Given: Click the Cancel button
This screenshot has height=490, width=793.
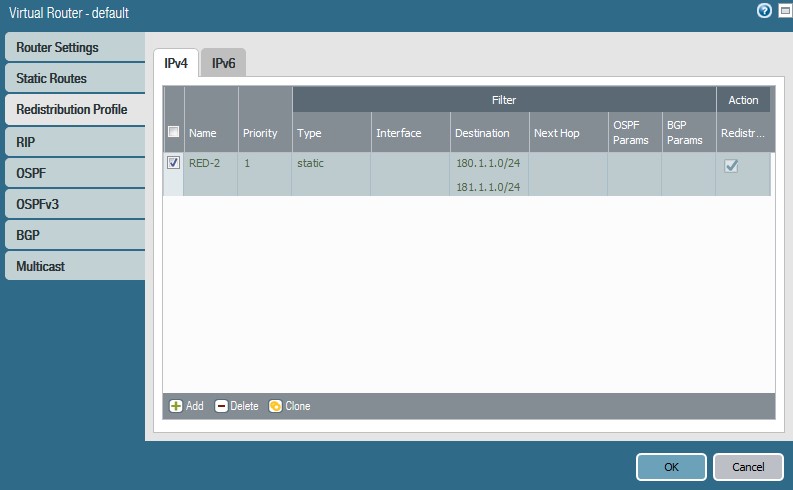Looking at the screenshot, I should tap(748, 467).
